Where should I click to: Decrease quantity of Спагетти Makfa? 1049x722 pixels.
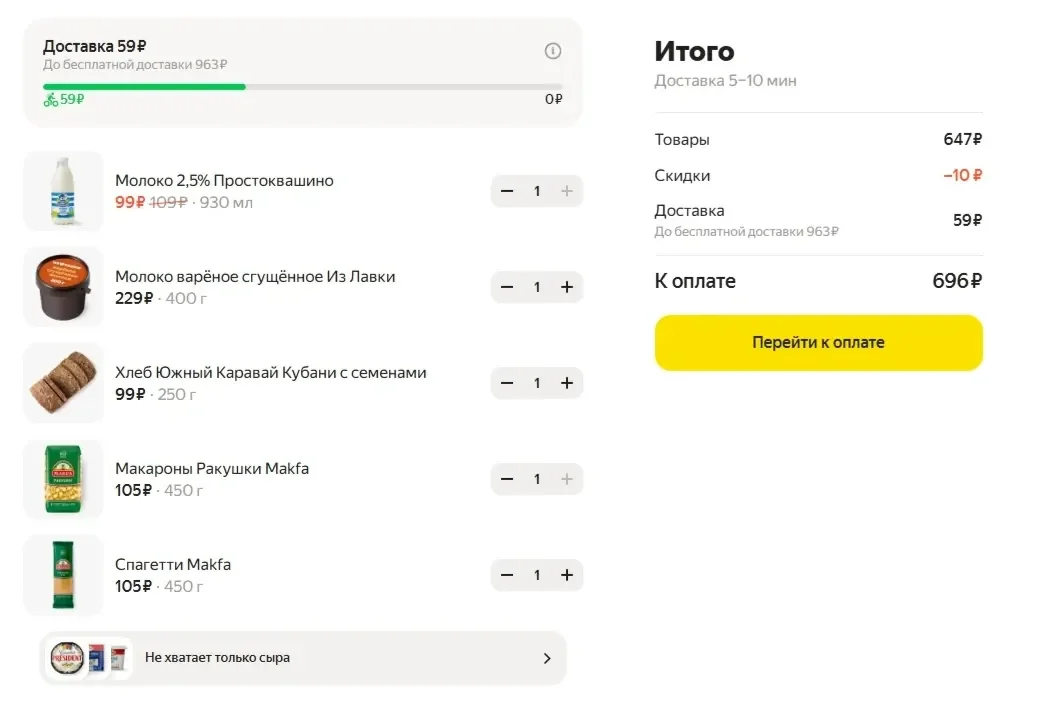click(507, 575)
